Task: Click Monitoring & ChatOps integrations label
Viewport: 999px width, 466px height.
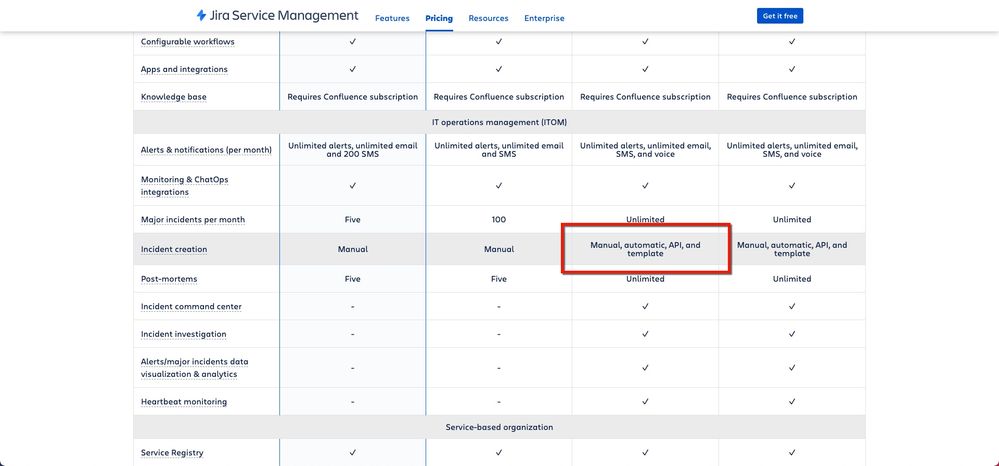Action: click(x=184, y=186)
